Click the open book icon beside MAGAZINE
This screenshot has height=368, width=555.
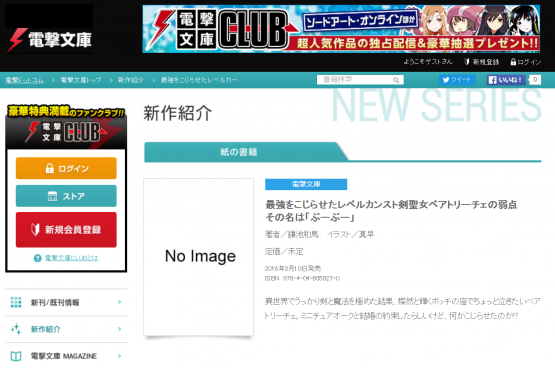point(16,356)
